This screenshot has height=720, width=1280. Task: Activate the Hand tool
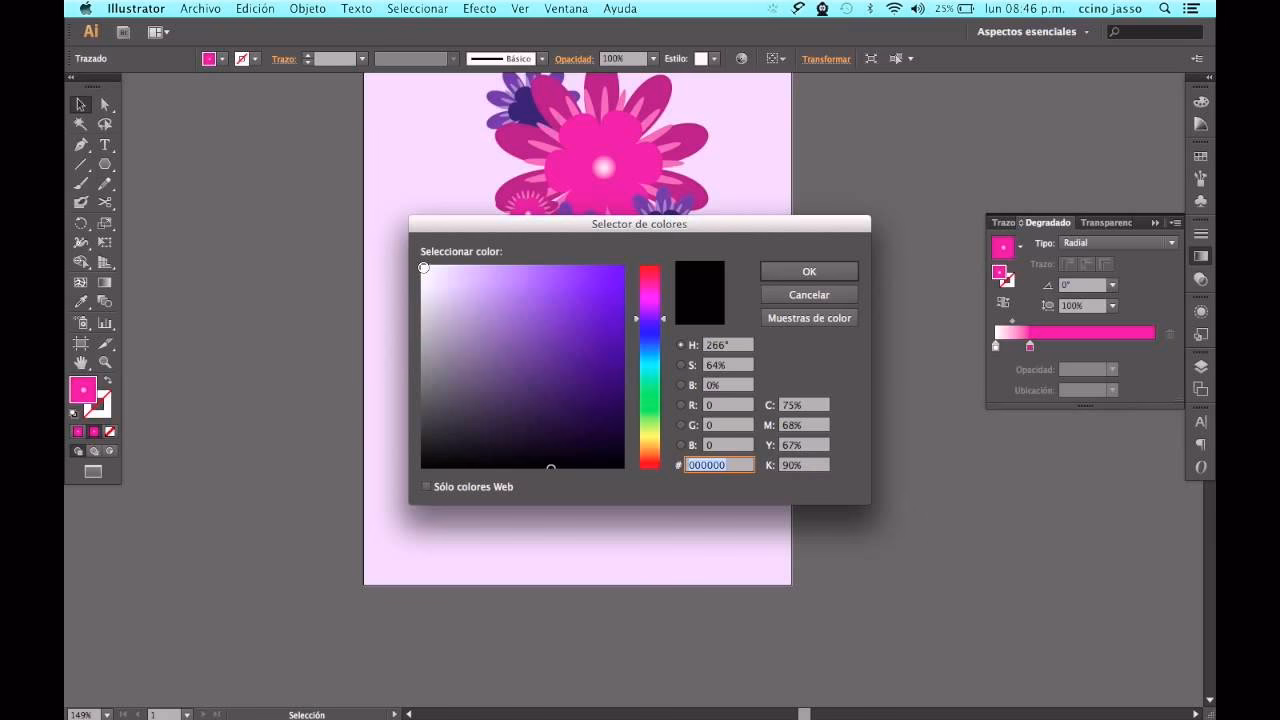coord(81,360)
